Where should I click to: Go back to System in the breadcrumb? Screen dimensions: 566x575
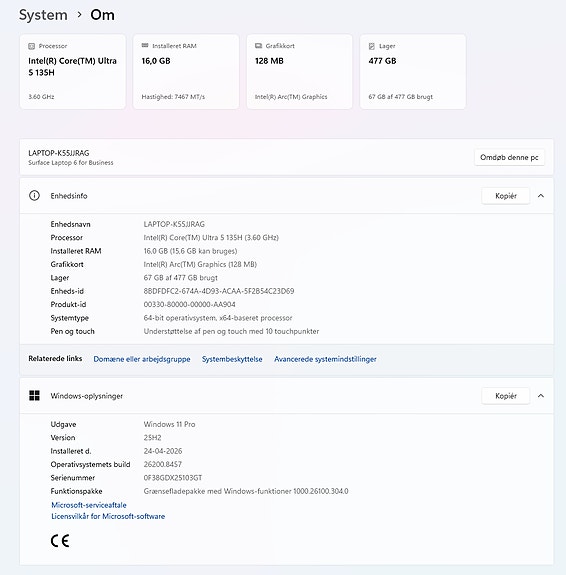pos(43,15)
